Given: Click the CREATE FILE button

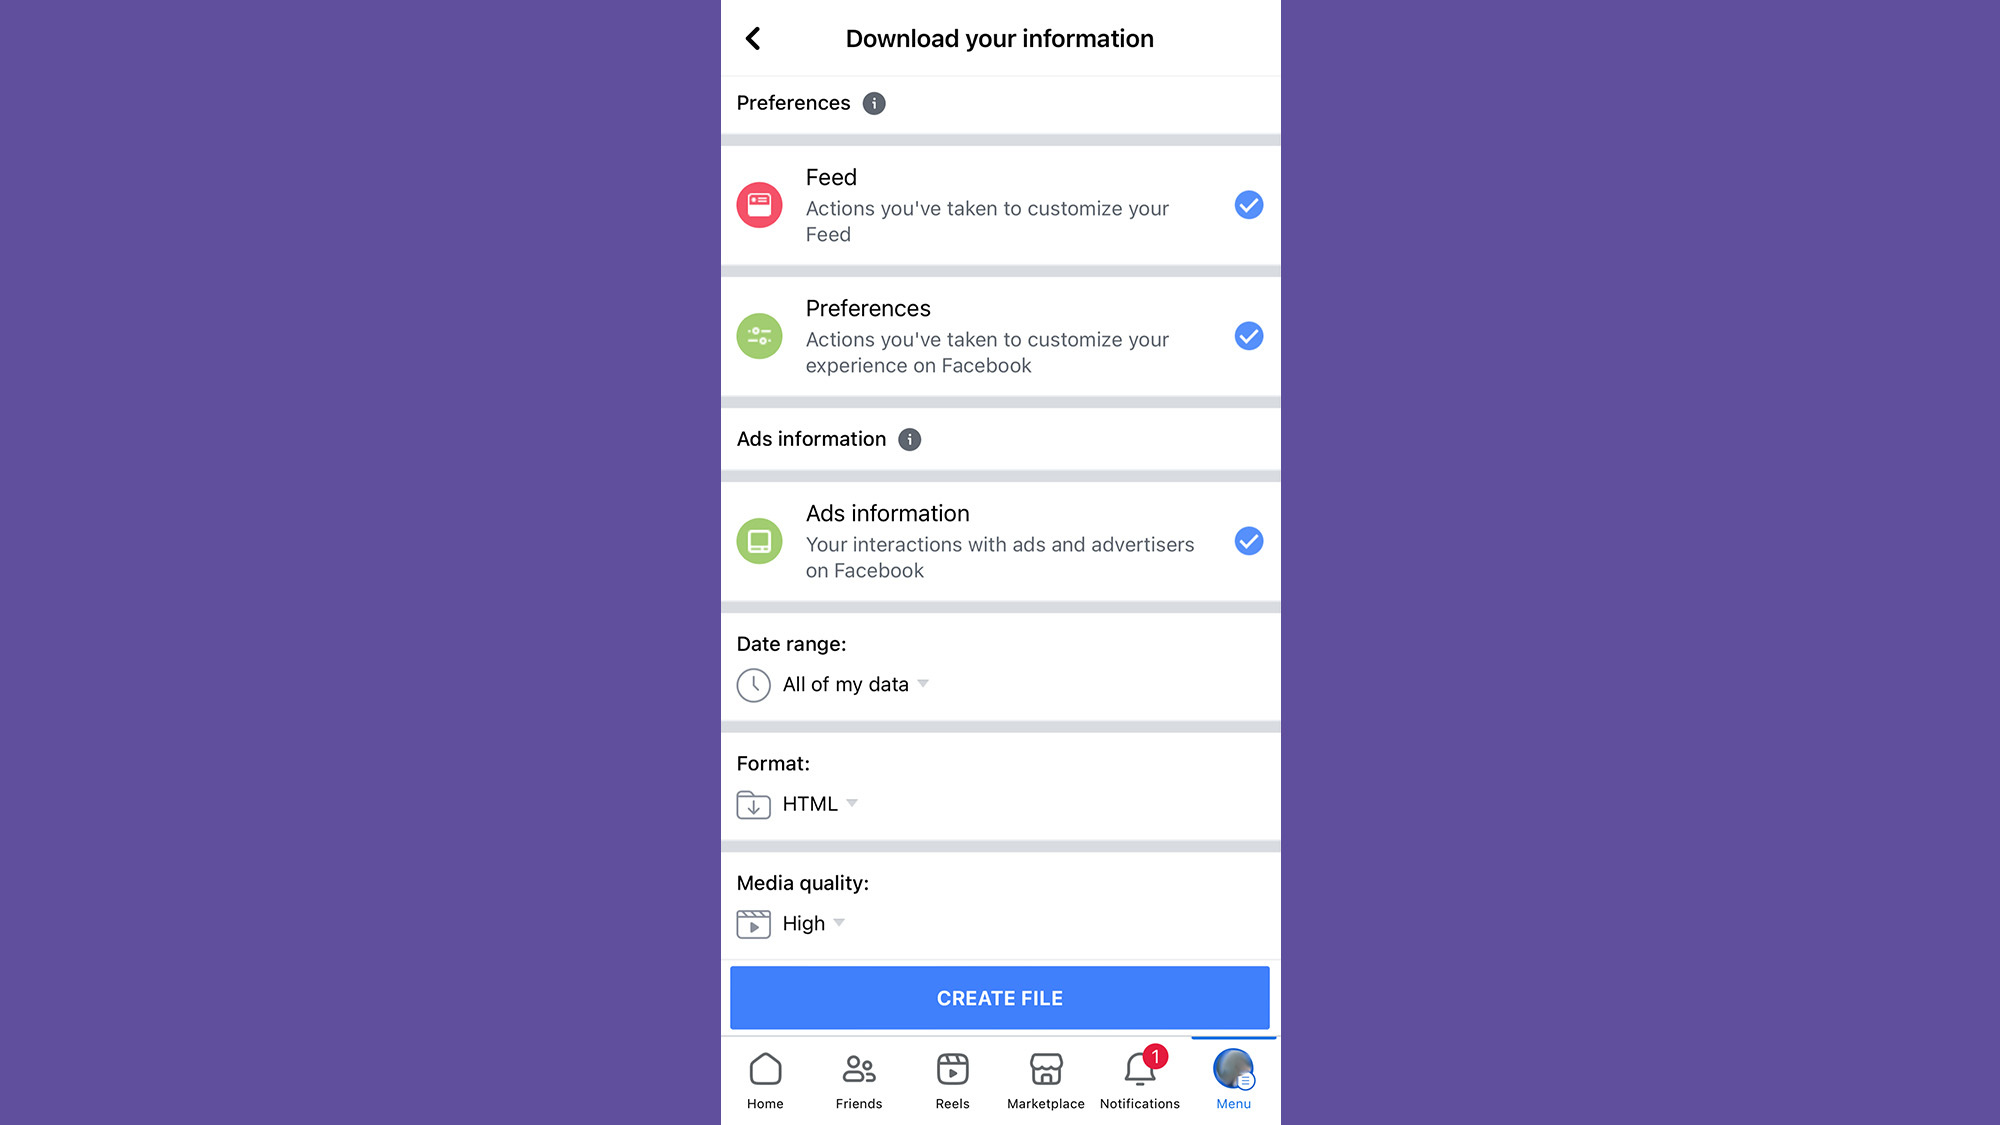Looking at the screenshot, I should click(1000, 997).
